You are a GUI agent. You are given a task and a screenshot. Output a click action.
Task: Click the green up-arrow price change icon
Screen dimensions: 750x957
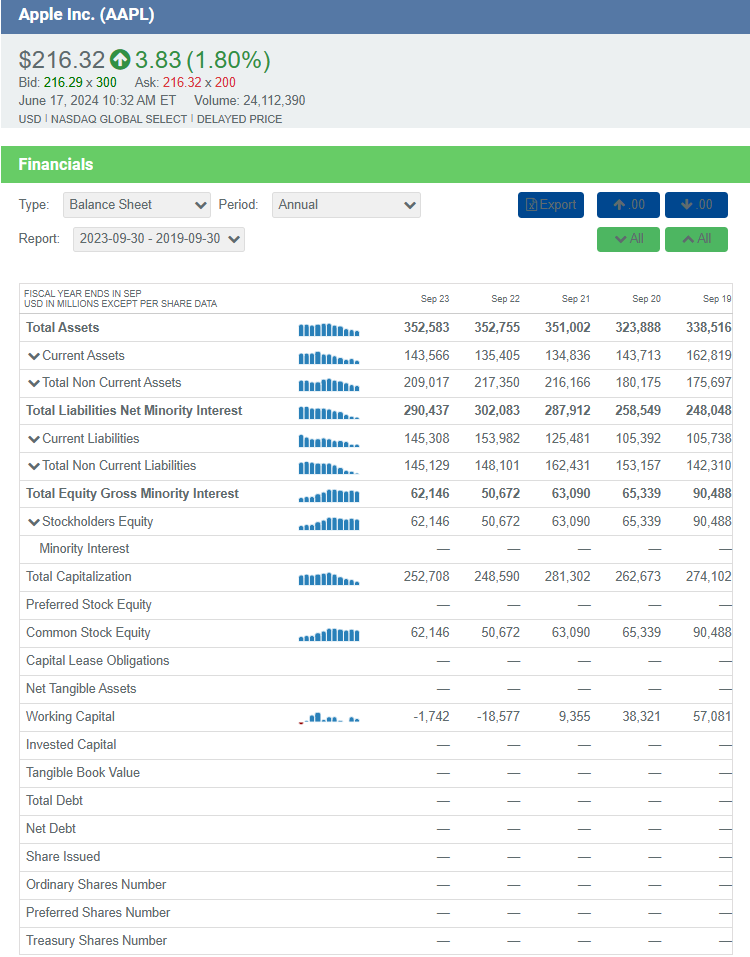pos(120,59)
